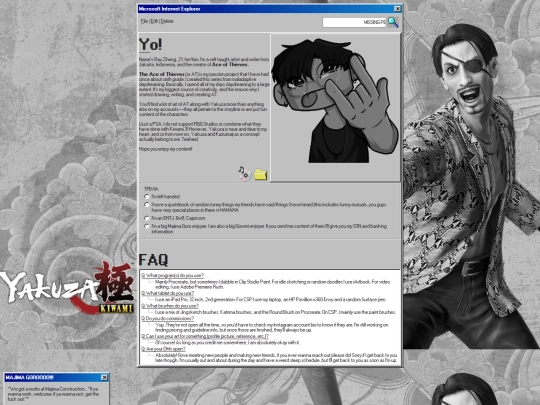Image resolution: width=540 pixels, height=405 pixels.
Task: Open "Are your DMs open?" question
Action: pyautogui.click(x=163, y=349)
